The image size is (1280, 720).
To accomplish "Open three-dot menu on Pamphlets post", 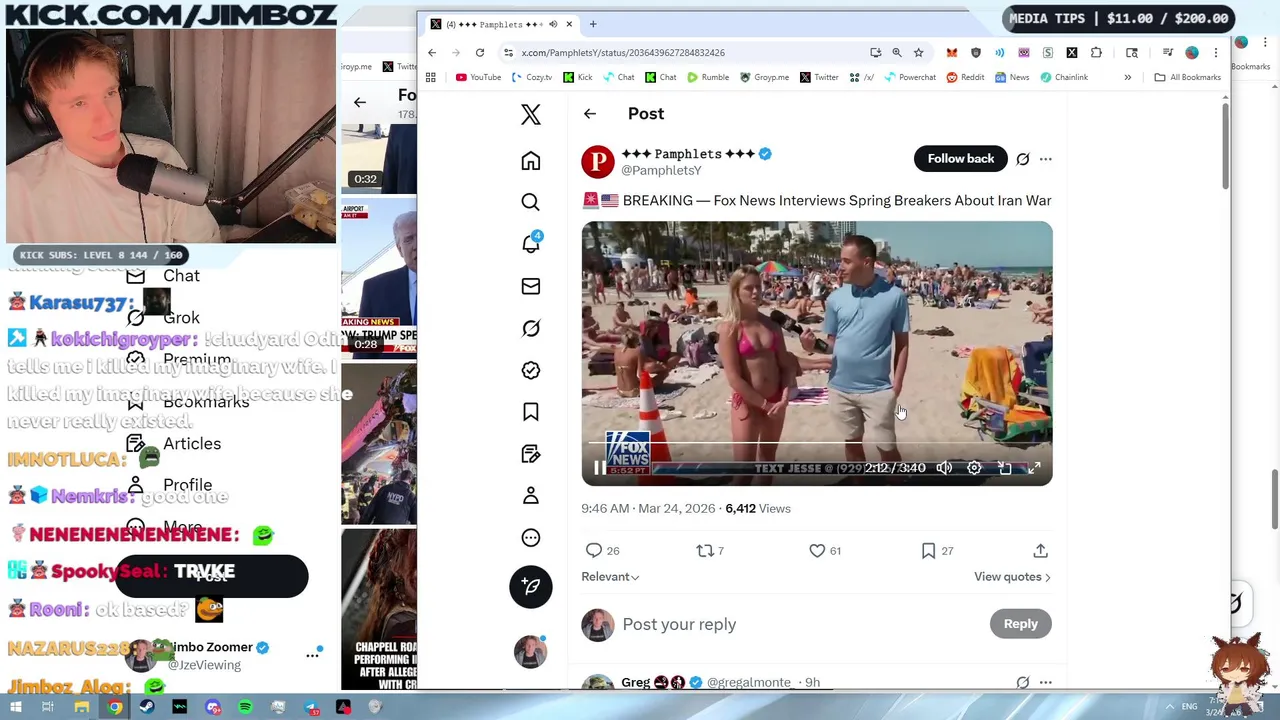I will click(1046, 159).
